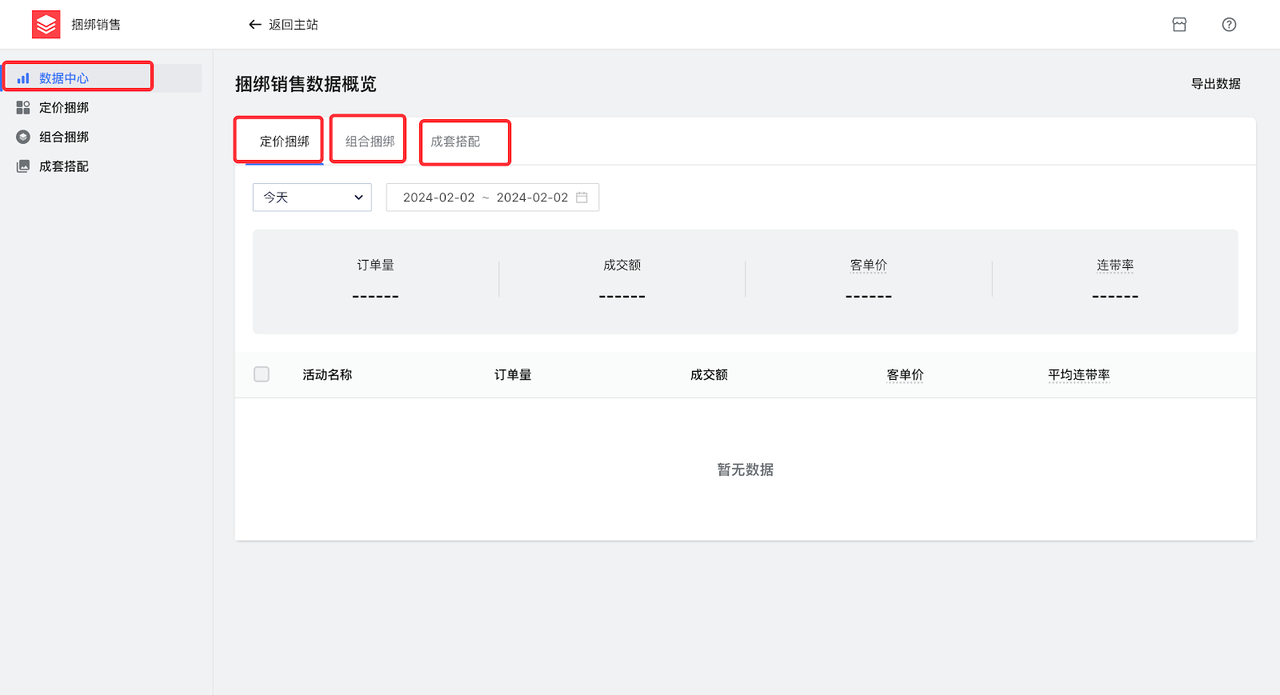Select the 定价捆绑 tab
Viewport: 1280px width, 695px height.
tap(278, 141)
